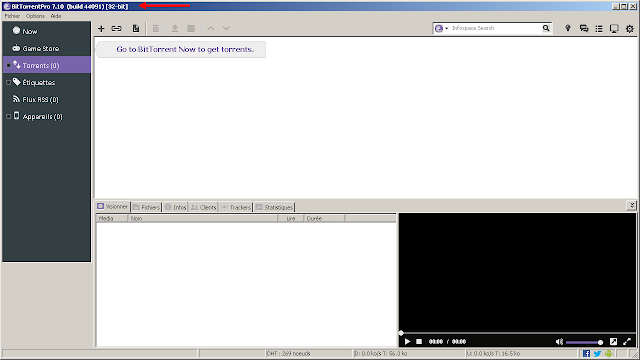The height and width of the screenshot is (360, 640).
Task: Switch to the Visionner tab
Action: pyautogui.click(x=113, y=207)
